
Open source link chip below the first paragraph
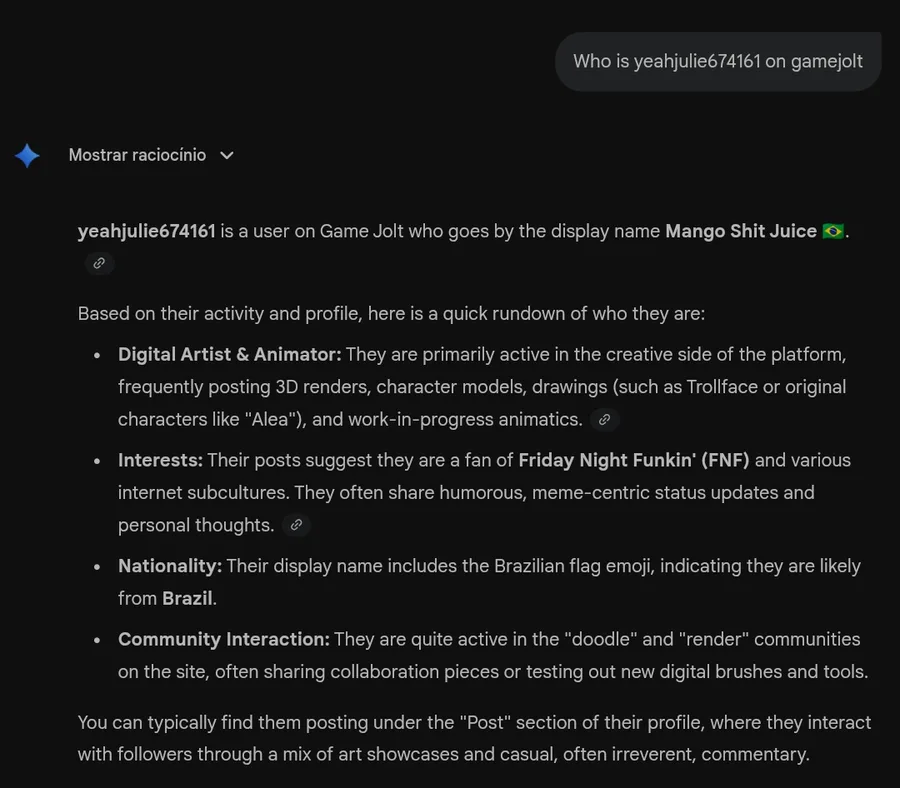pos(99,264)
